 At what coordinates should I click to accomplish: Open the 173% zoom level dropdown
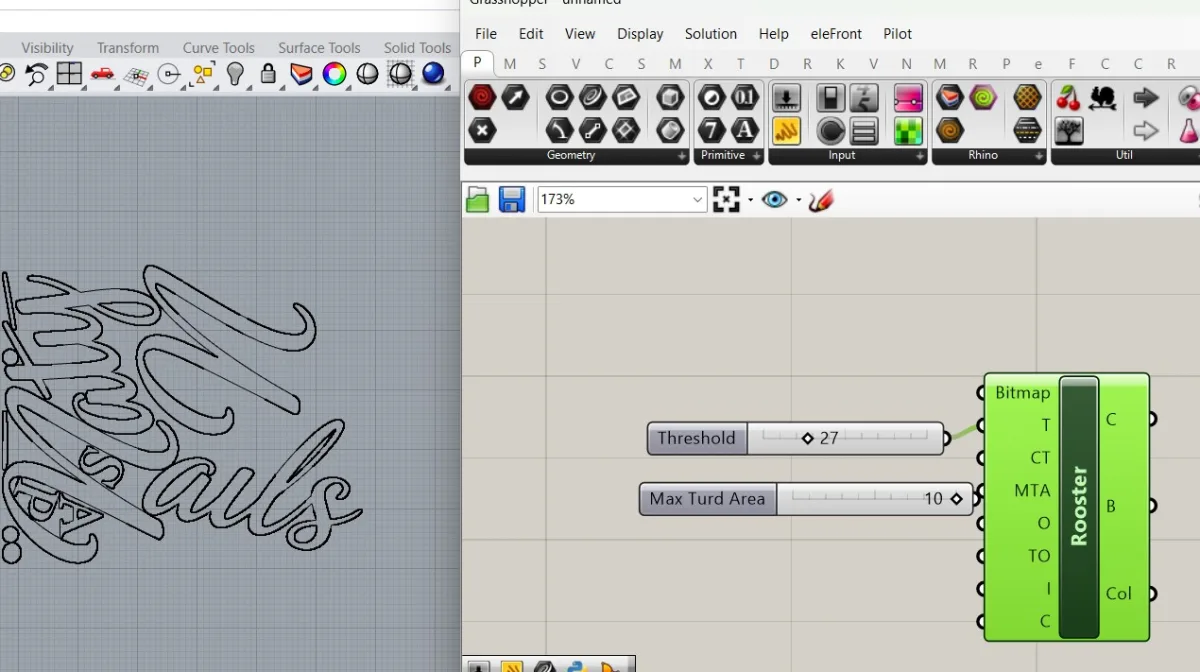pyautogui.click(x=698, y=200)
